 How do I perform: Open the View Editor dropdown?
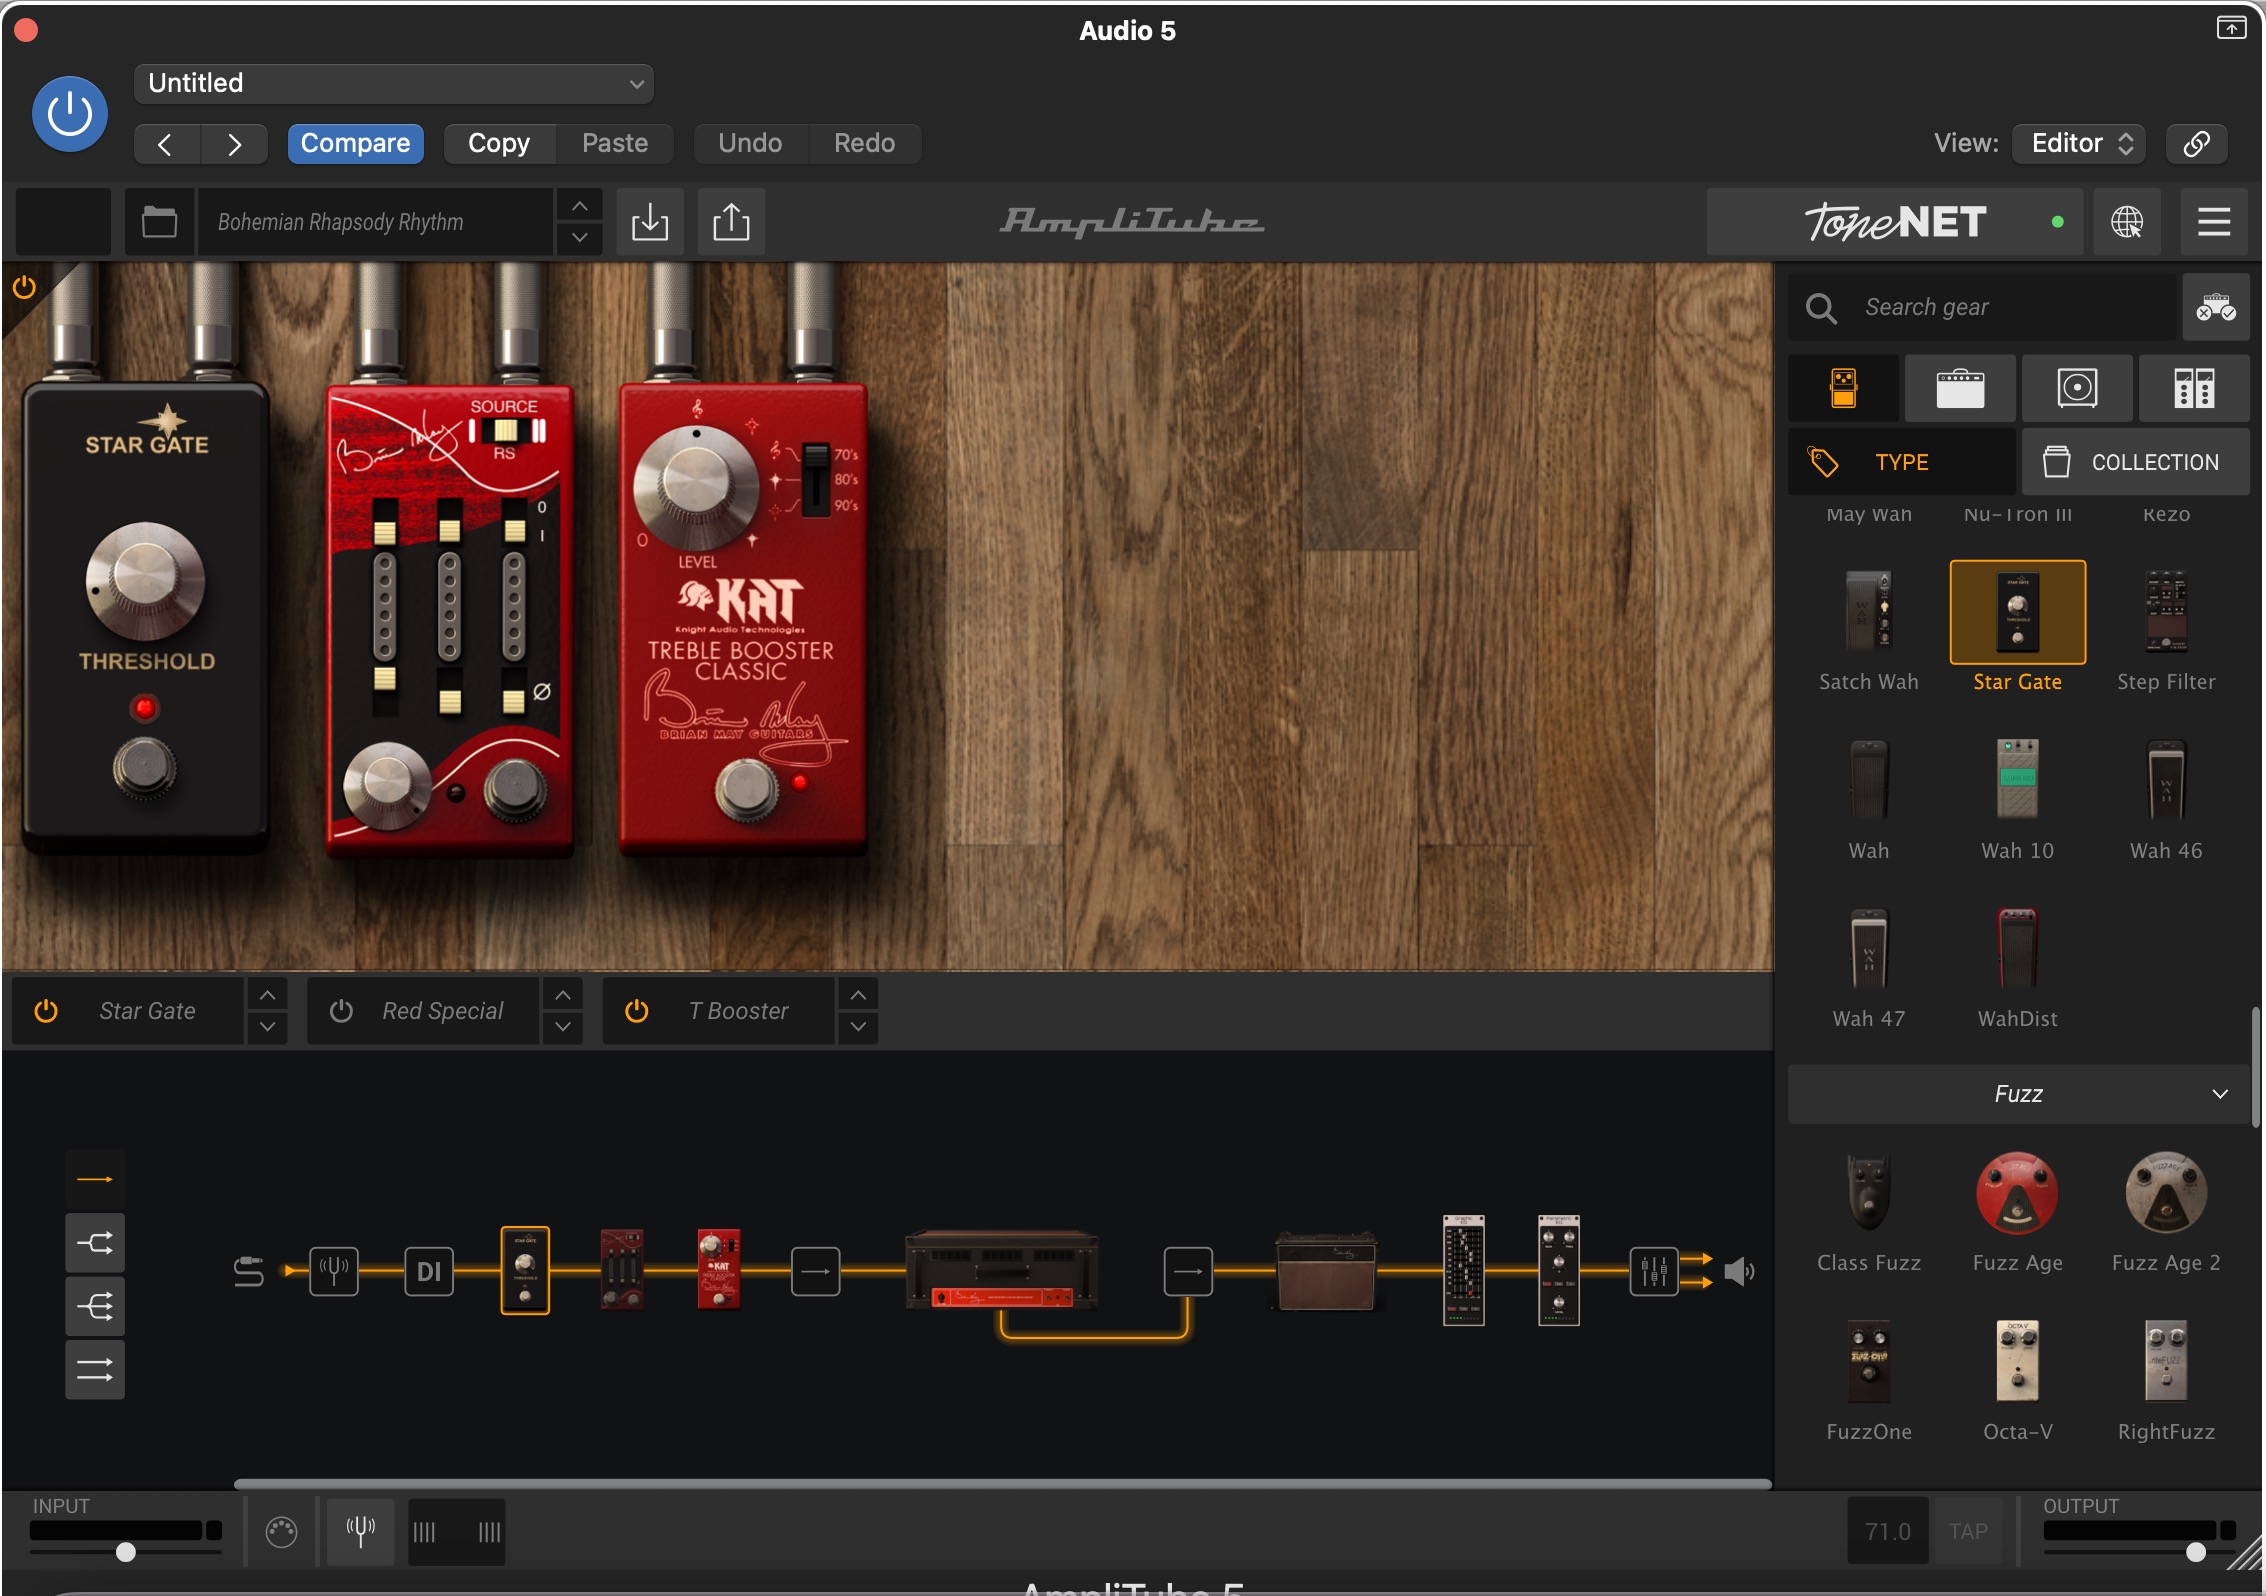[2081, 144]
